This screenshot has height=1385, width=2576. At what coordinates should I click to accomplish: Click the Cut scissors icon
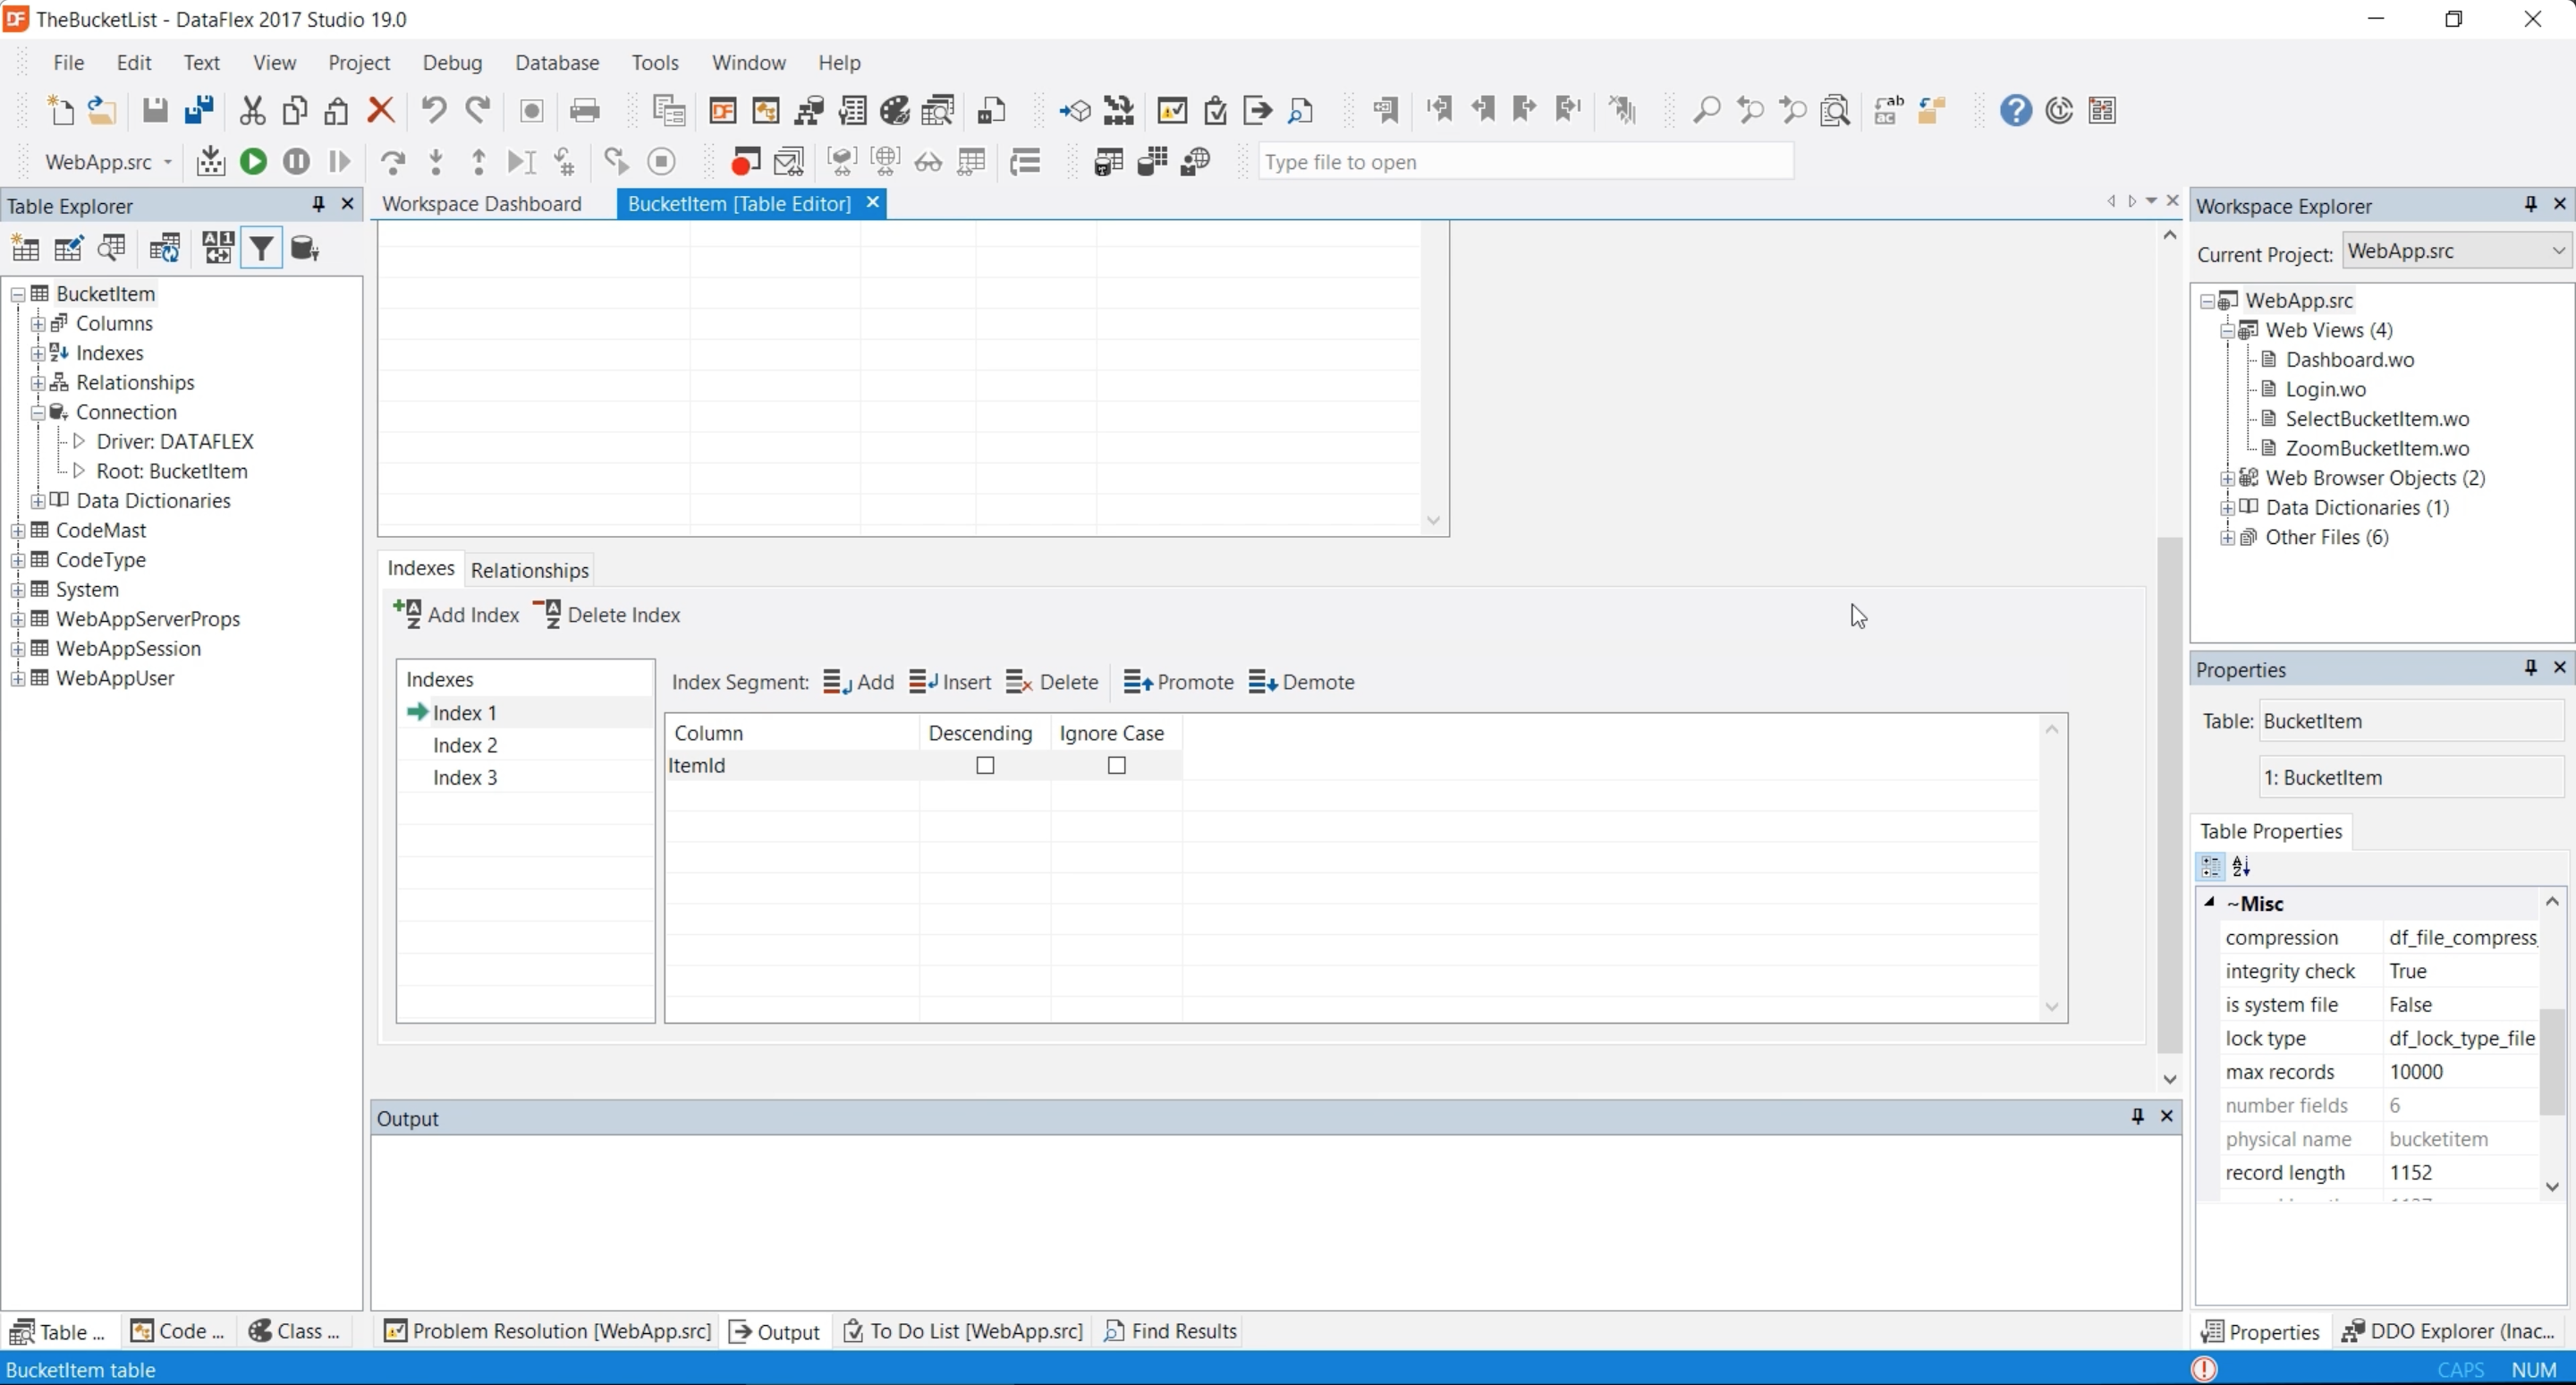pos(252,110)
